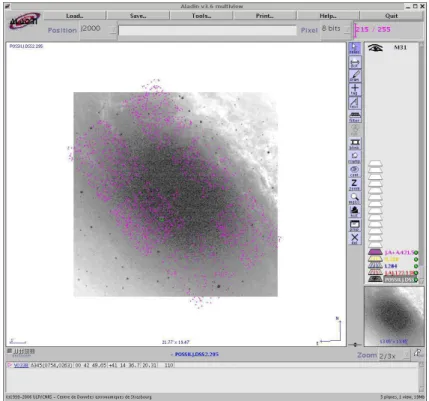The height and width of the screenshot is (401, 429).
Task: Toggle green status dot of red plane
Action: click(x=416, y=273)
